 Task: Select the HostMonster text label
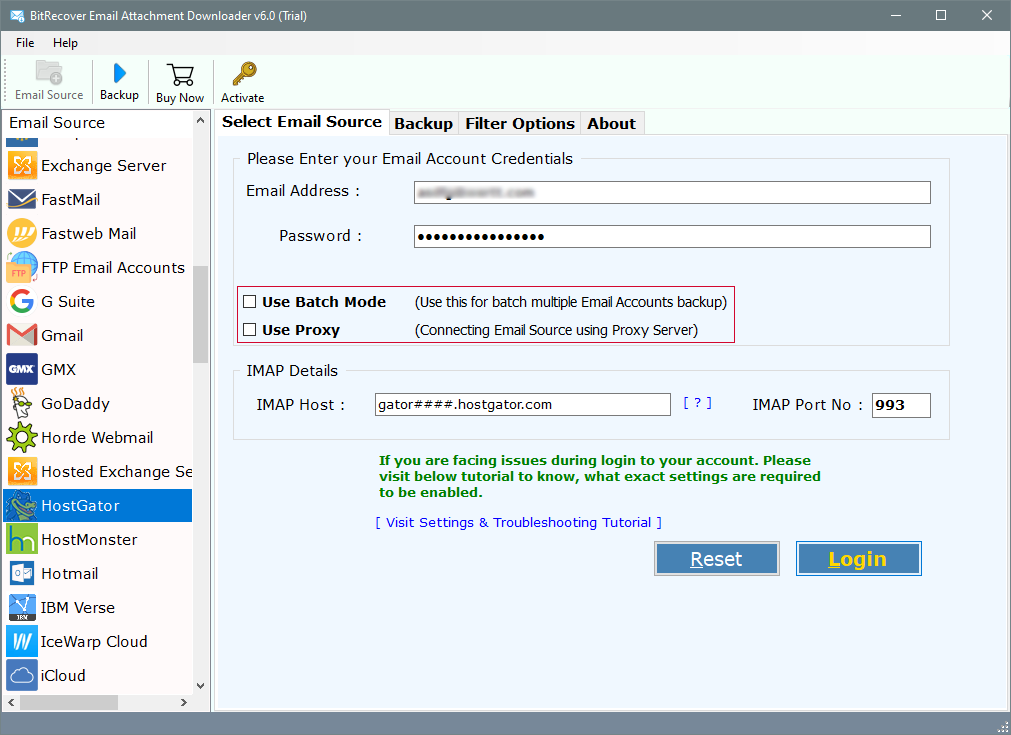[x=89, y=540]
